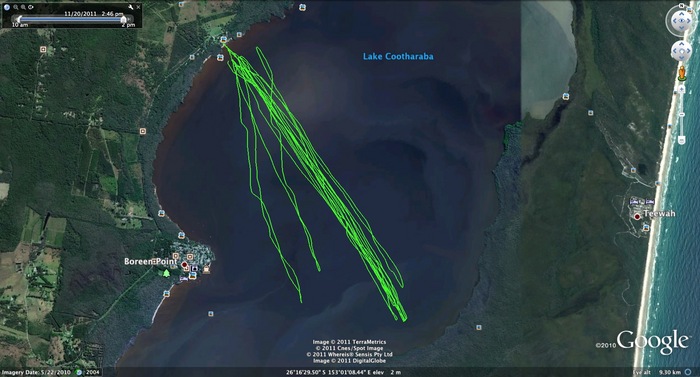The height and width of the screenshot is (377, 700).
Task: Click the north indicator on the look compass
Action: click(682, 5)
